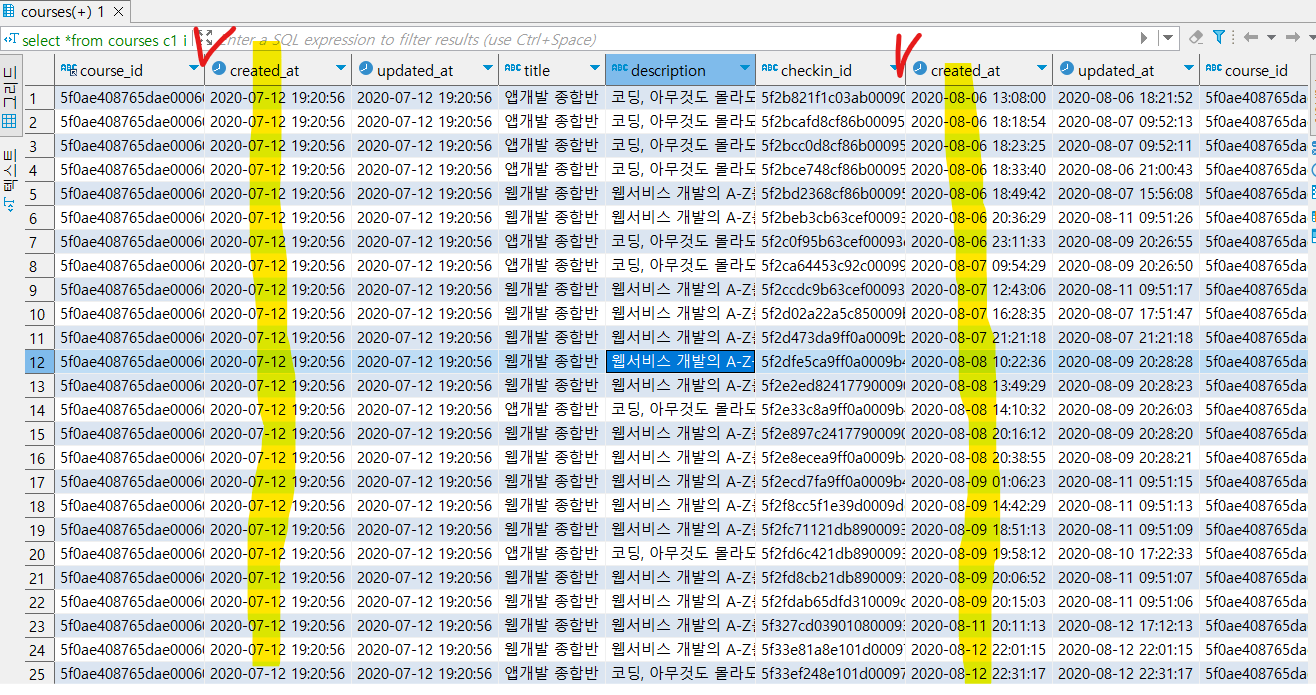
Task: Click the title cell 웹개발 종합반 in row 5
Action: [552, 193]
